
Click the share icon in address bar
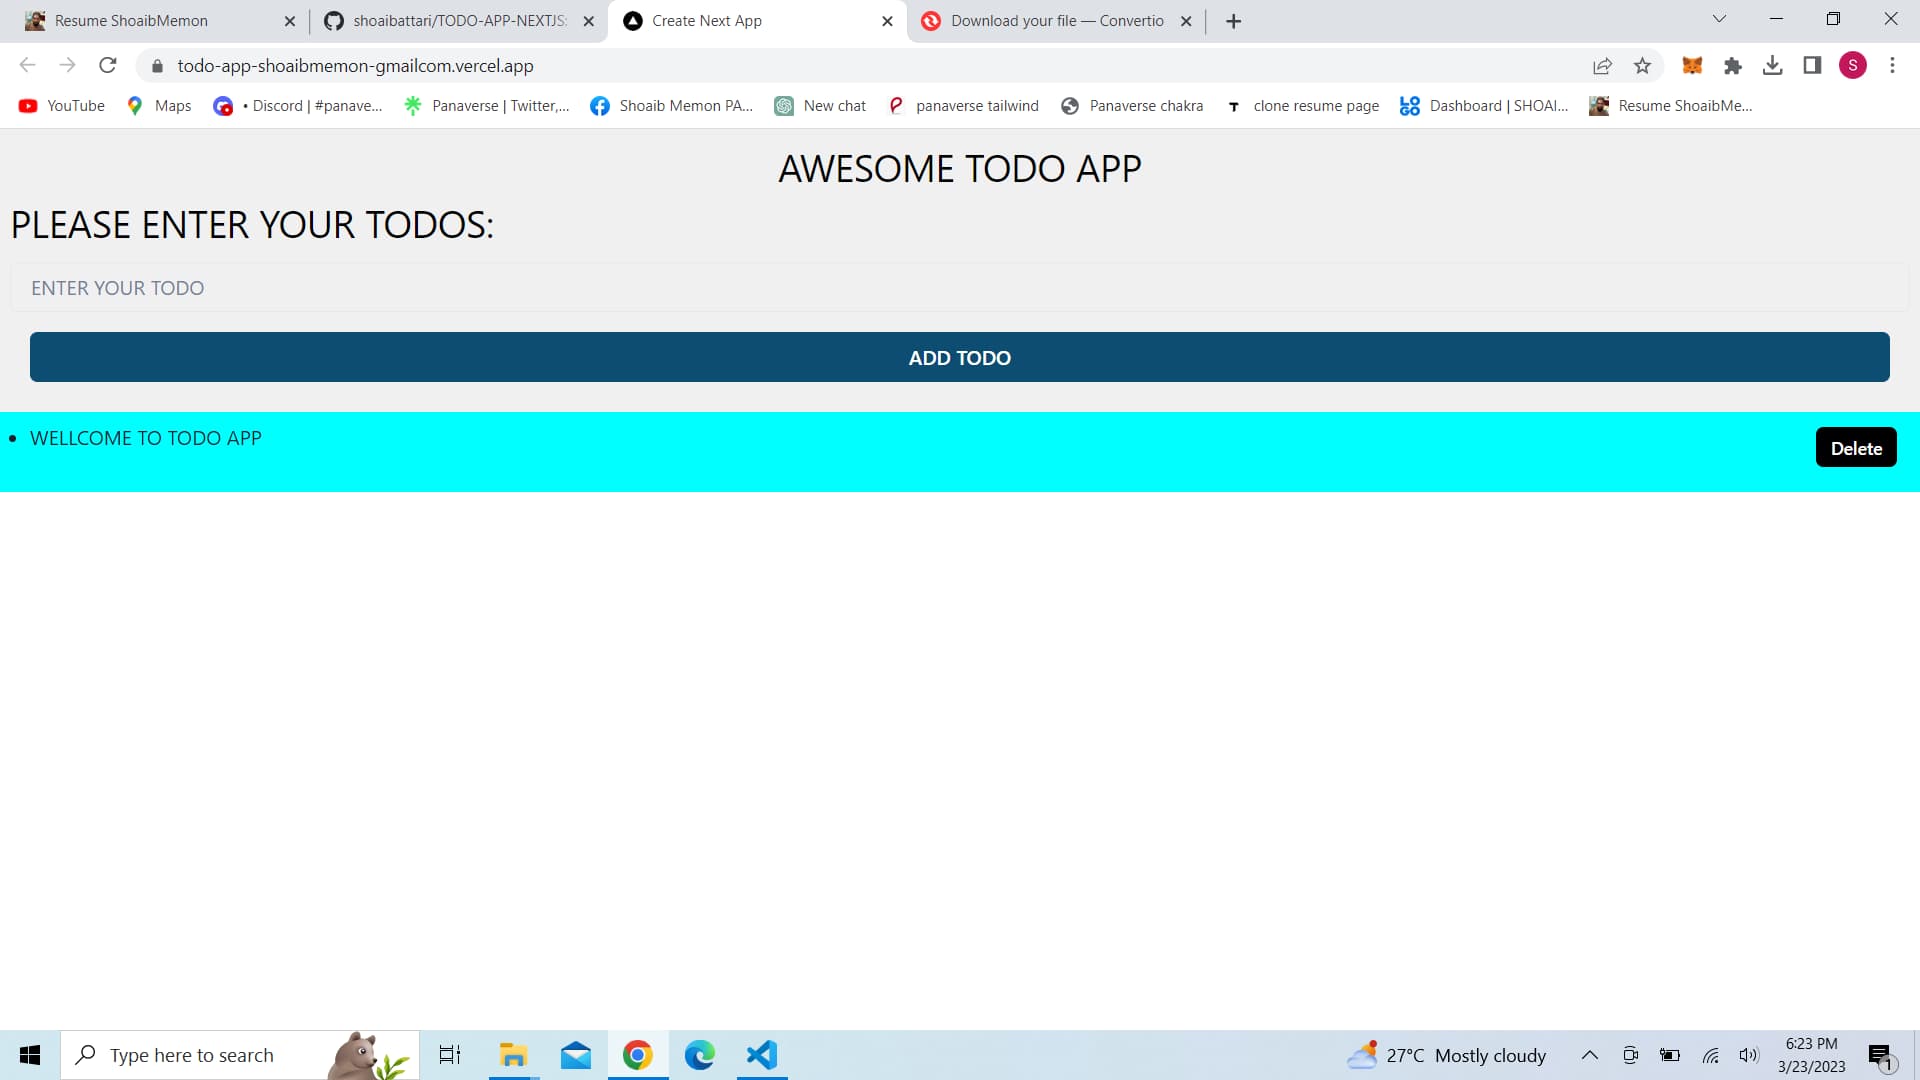(x=1603, y=65)
